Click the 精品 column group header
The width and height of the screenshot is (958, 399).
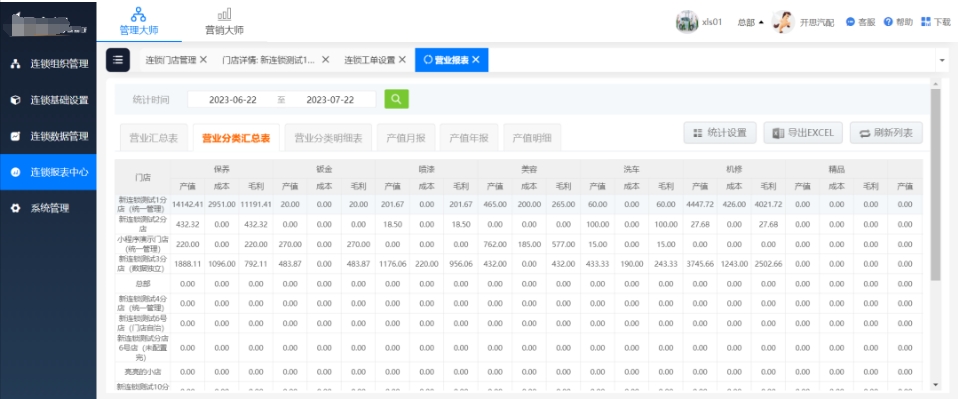pyautogui.click(x=836, y=169)
